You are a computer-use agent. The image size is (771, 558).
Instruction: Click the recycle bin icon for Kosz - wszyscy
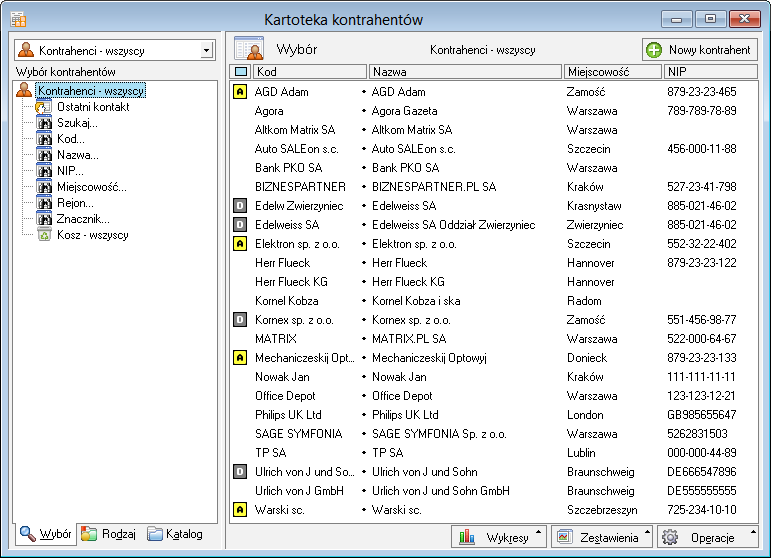point(44,235)
